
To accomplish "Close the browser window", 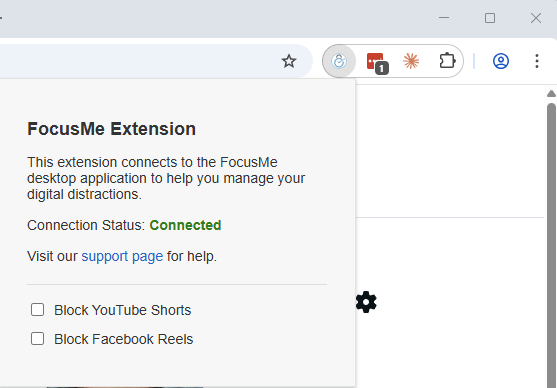I will (536, 18).
